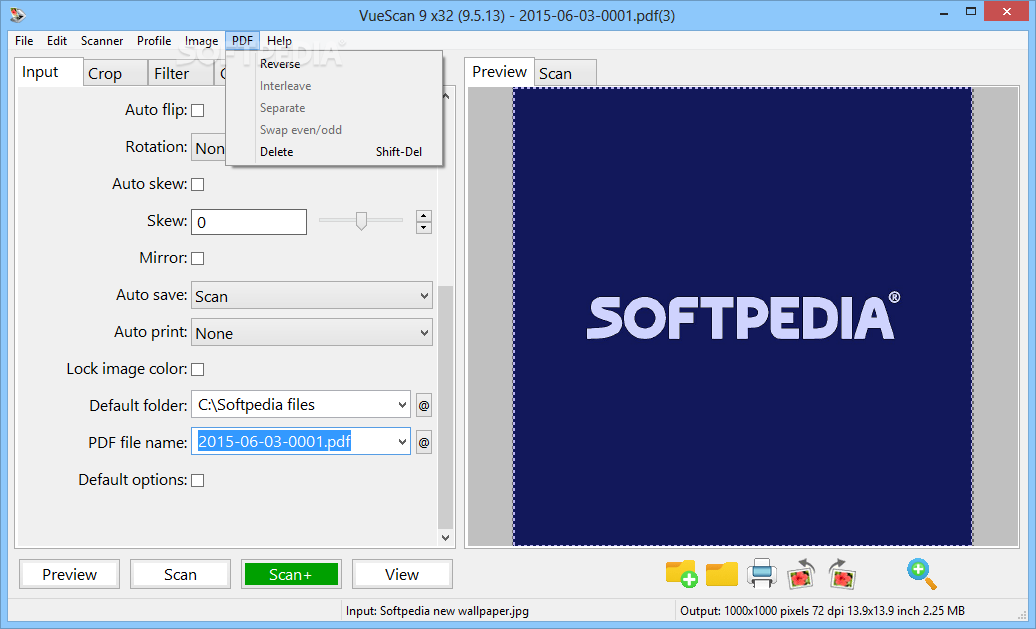Switch to the Crop tab

click(116, 73)
